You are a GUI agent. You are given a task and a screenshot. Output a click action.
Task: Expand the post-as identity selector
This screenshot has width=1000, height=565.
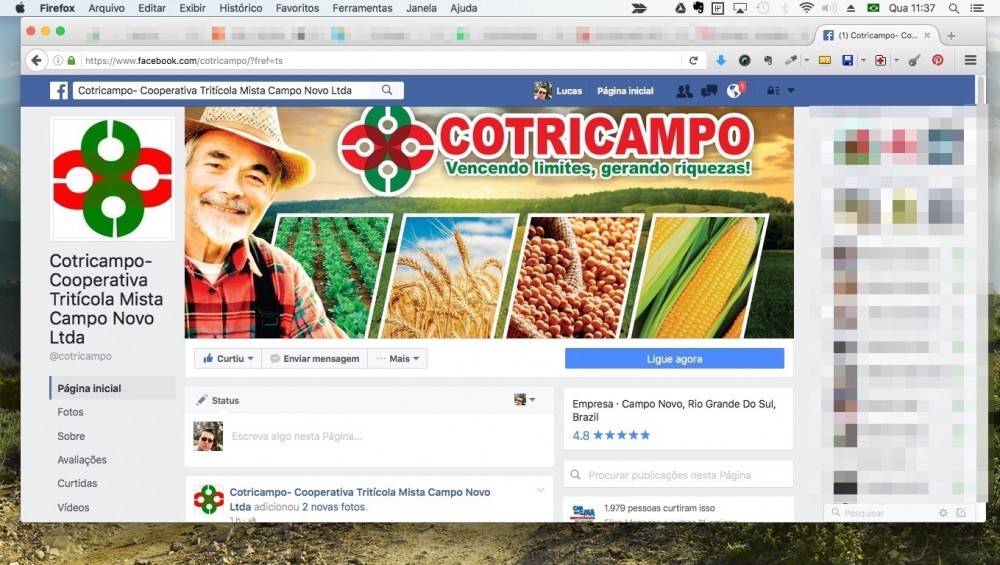tap(524, 400)
